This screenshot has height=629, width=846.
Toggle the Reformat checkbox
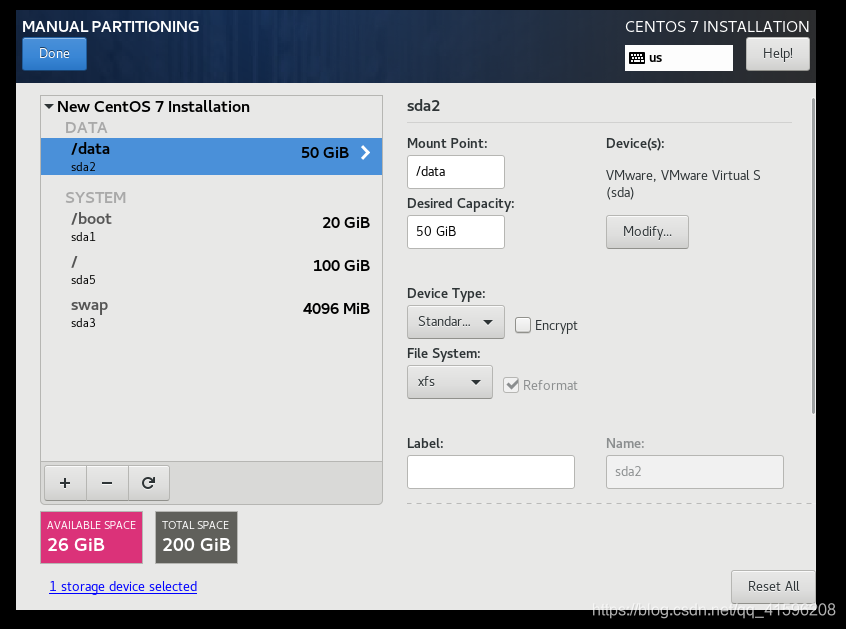tap(510, 385)
